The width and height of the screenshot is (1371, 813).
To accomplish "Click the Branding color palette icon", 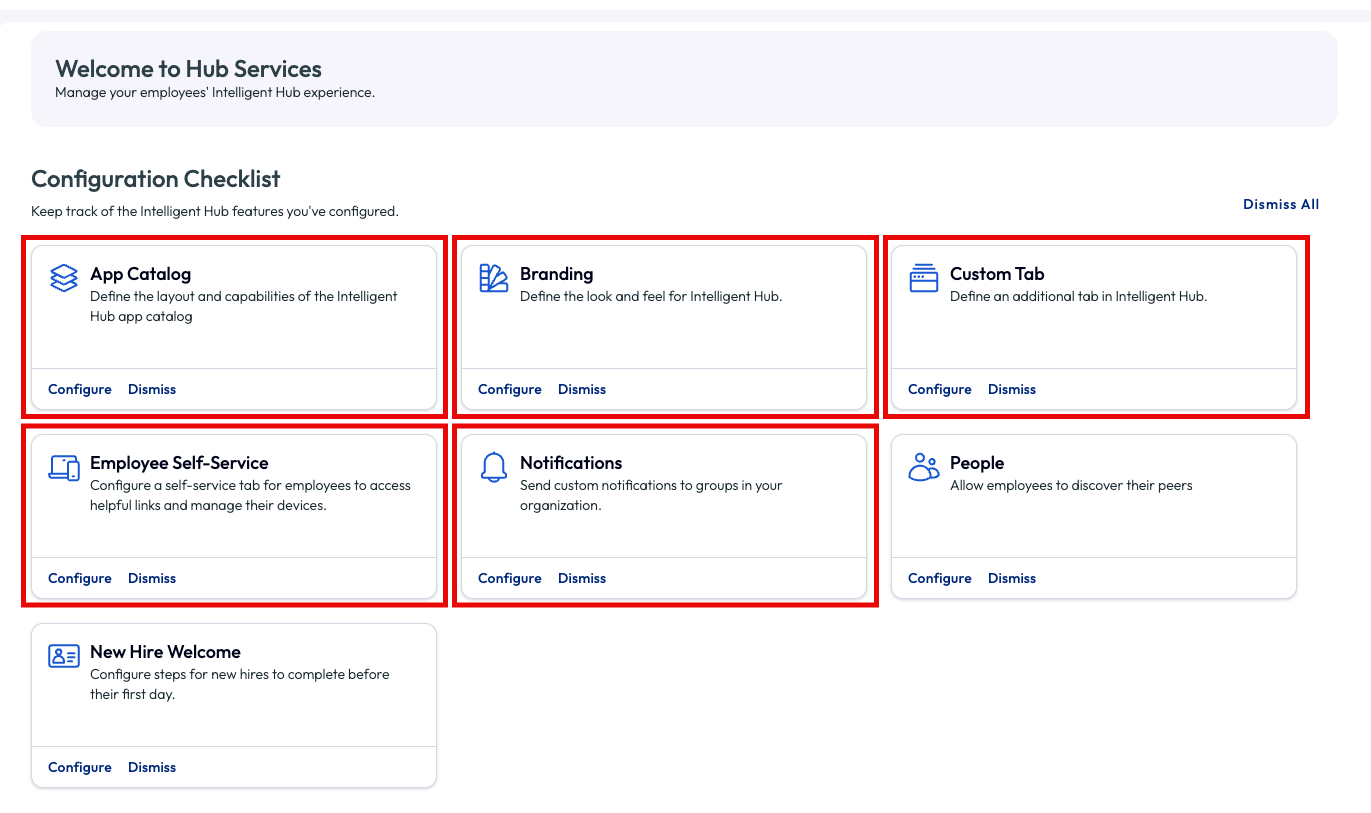I will click(x=494, y=278).
